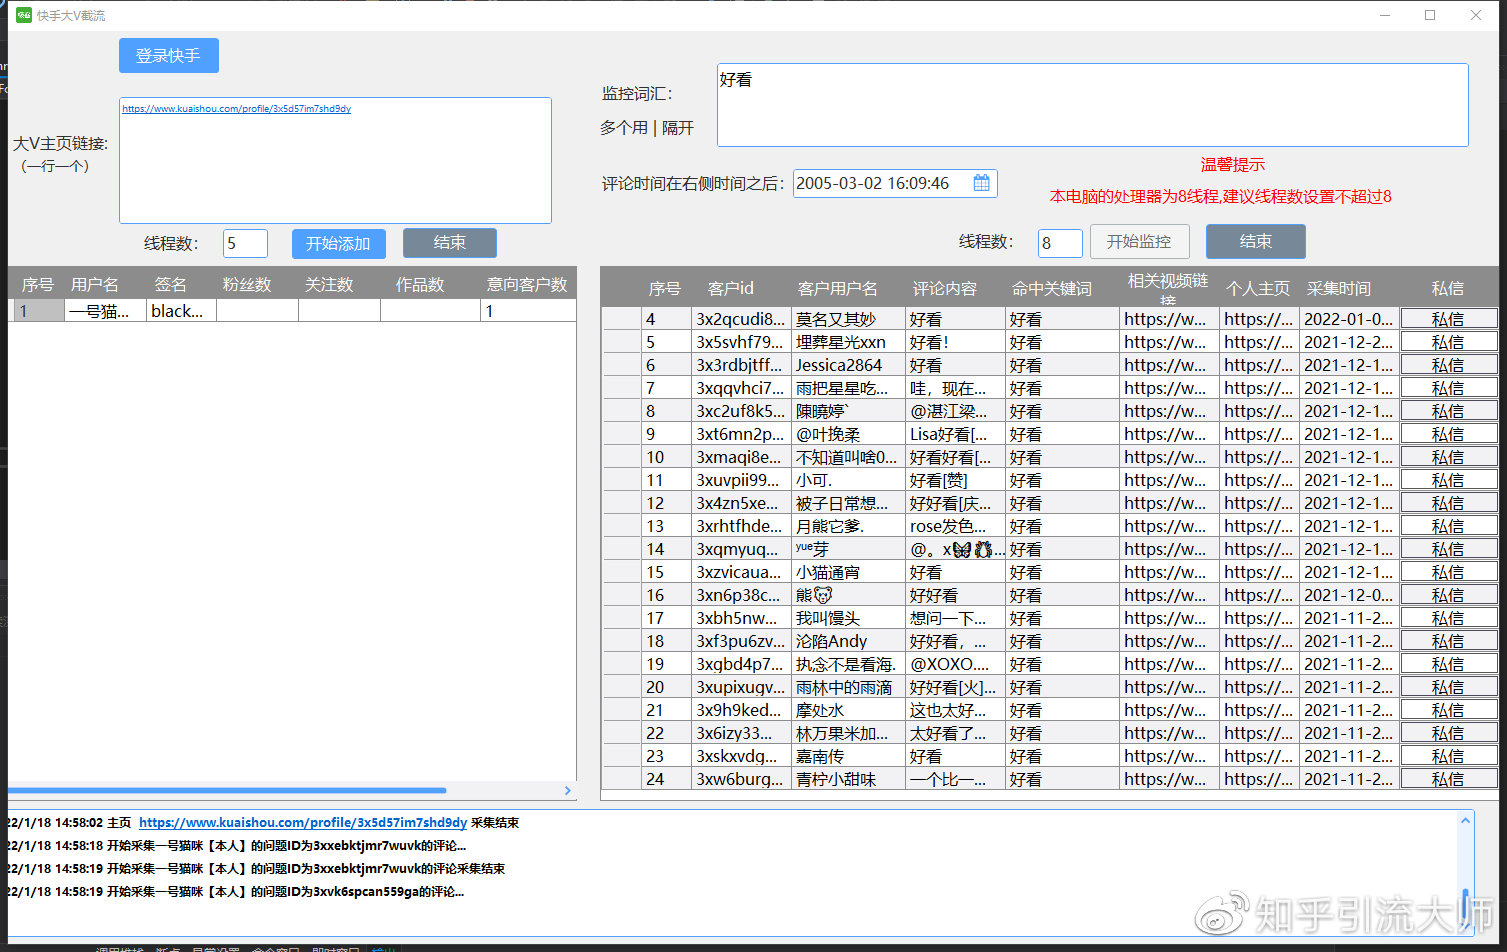Click the horizontal scrollbar of the left table
Viewport: 1507px width, 952px height.
tap(227, 790)
